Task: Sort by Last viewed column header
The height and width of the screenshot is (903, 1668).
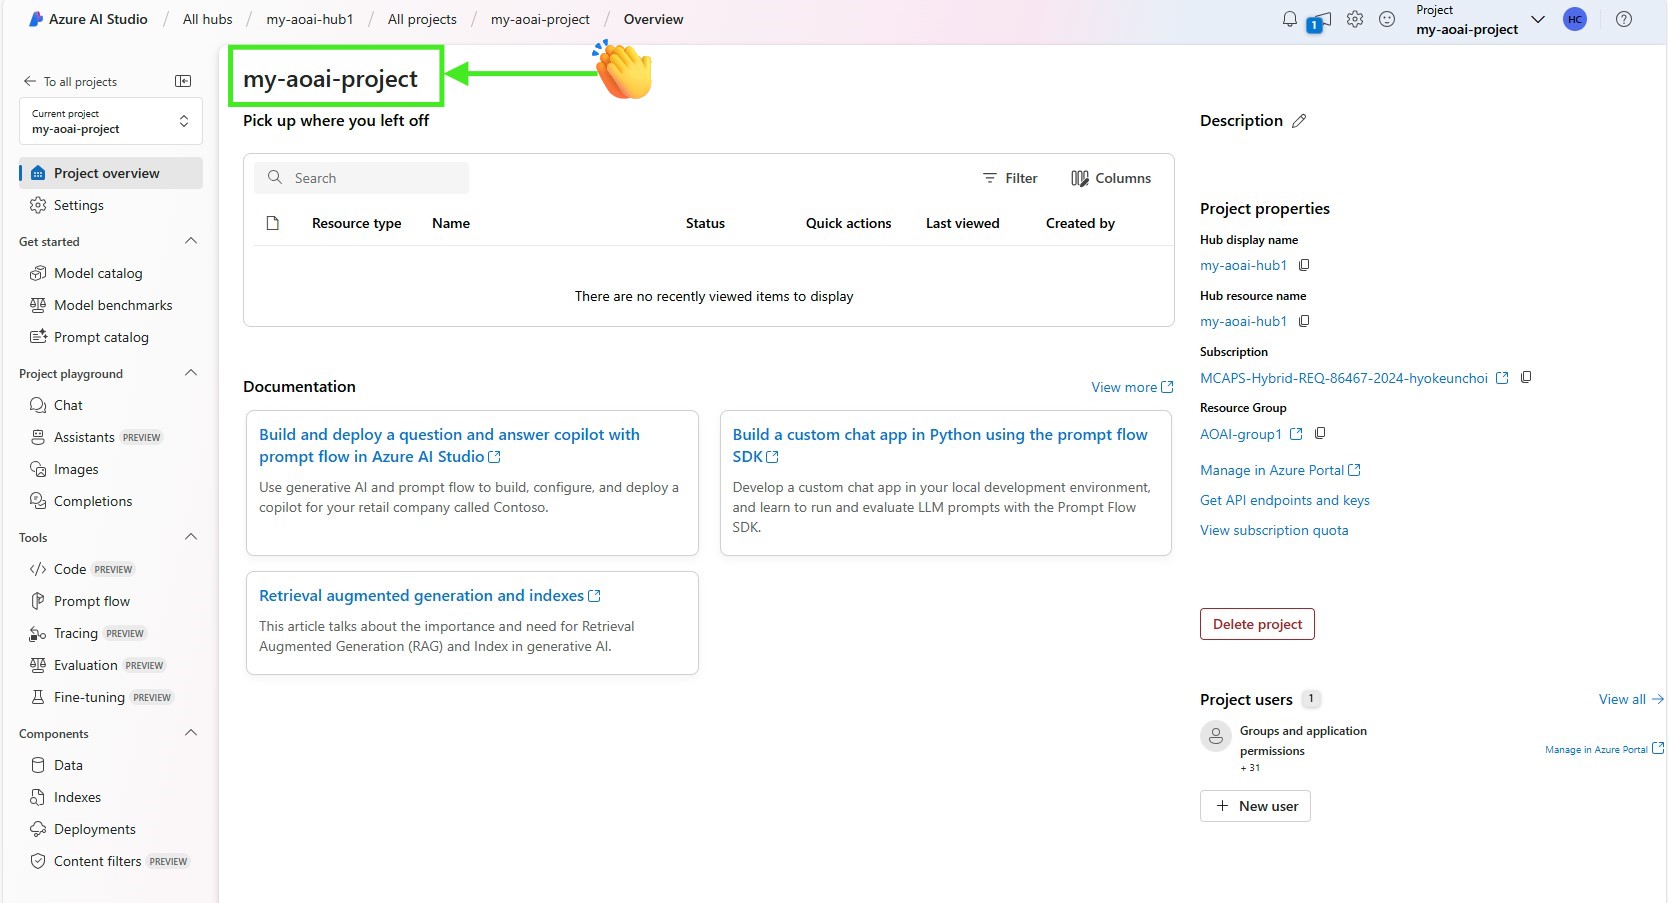Action: coord(962,223)
